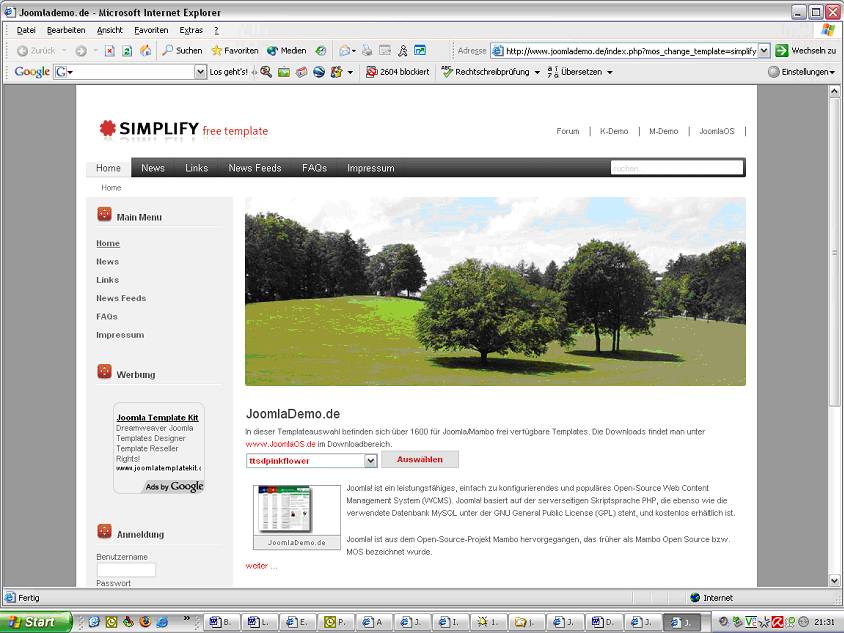Select the News tab in navigation bar
844x633 pixels.
pyautogui.click(x=153, y=168)
